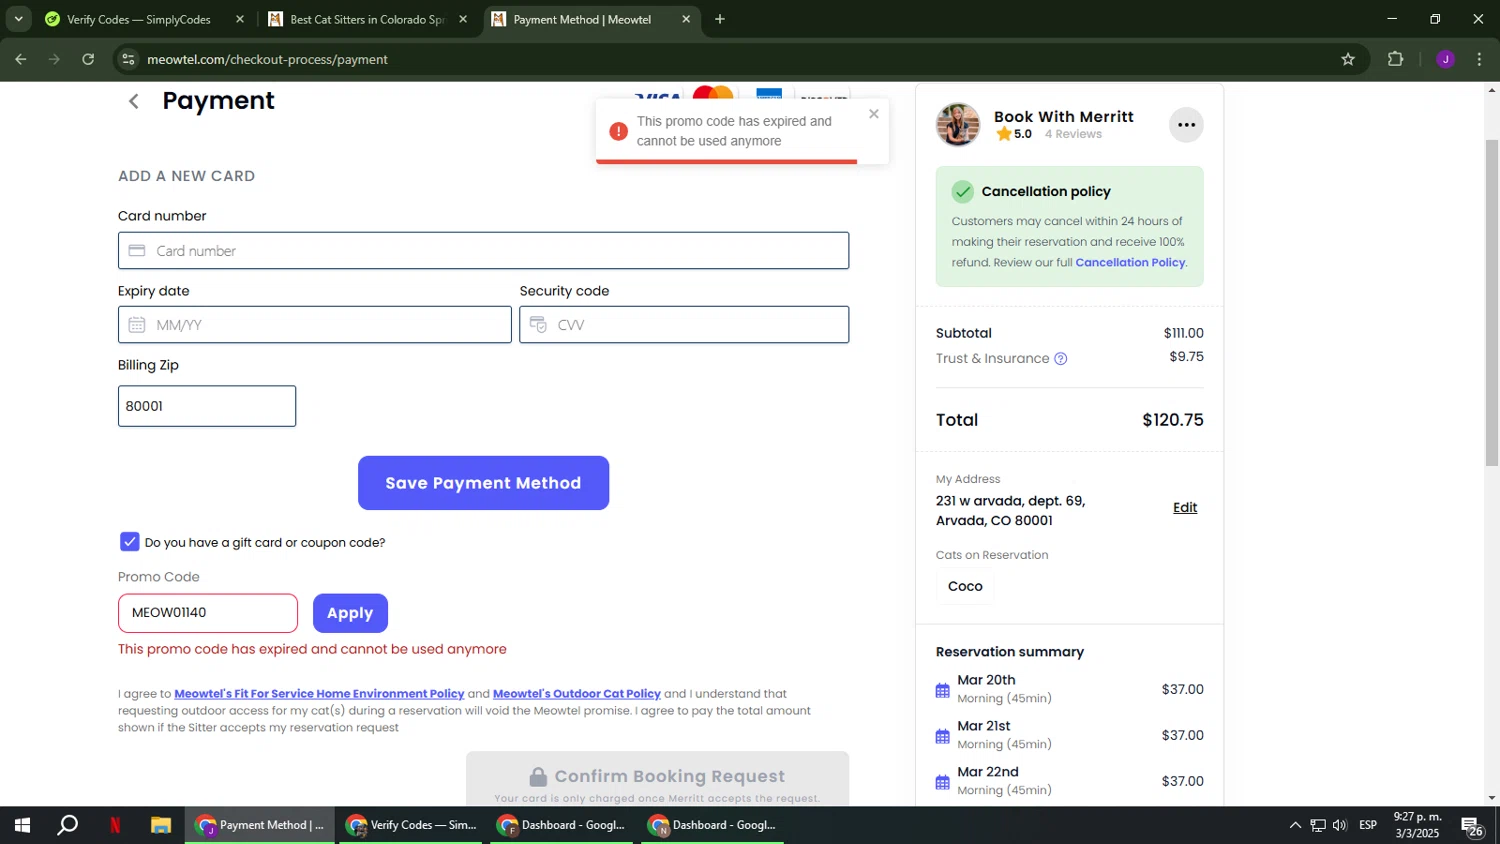Focus the CVV security code field
This screenshot has width=1500, height=844.
coord(684,325)
